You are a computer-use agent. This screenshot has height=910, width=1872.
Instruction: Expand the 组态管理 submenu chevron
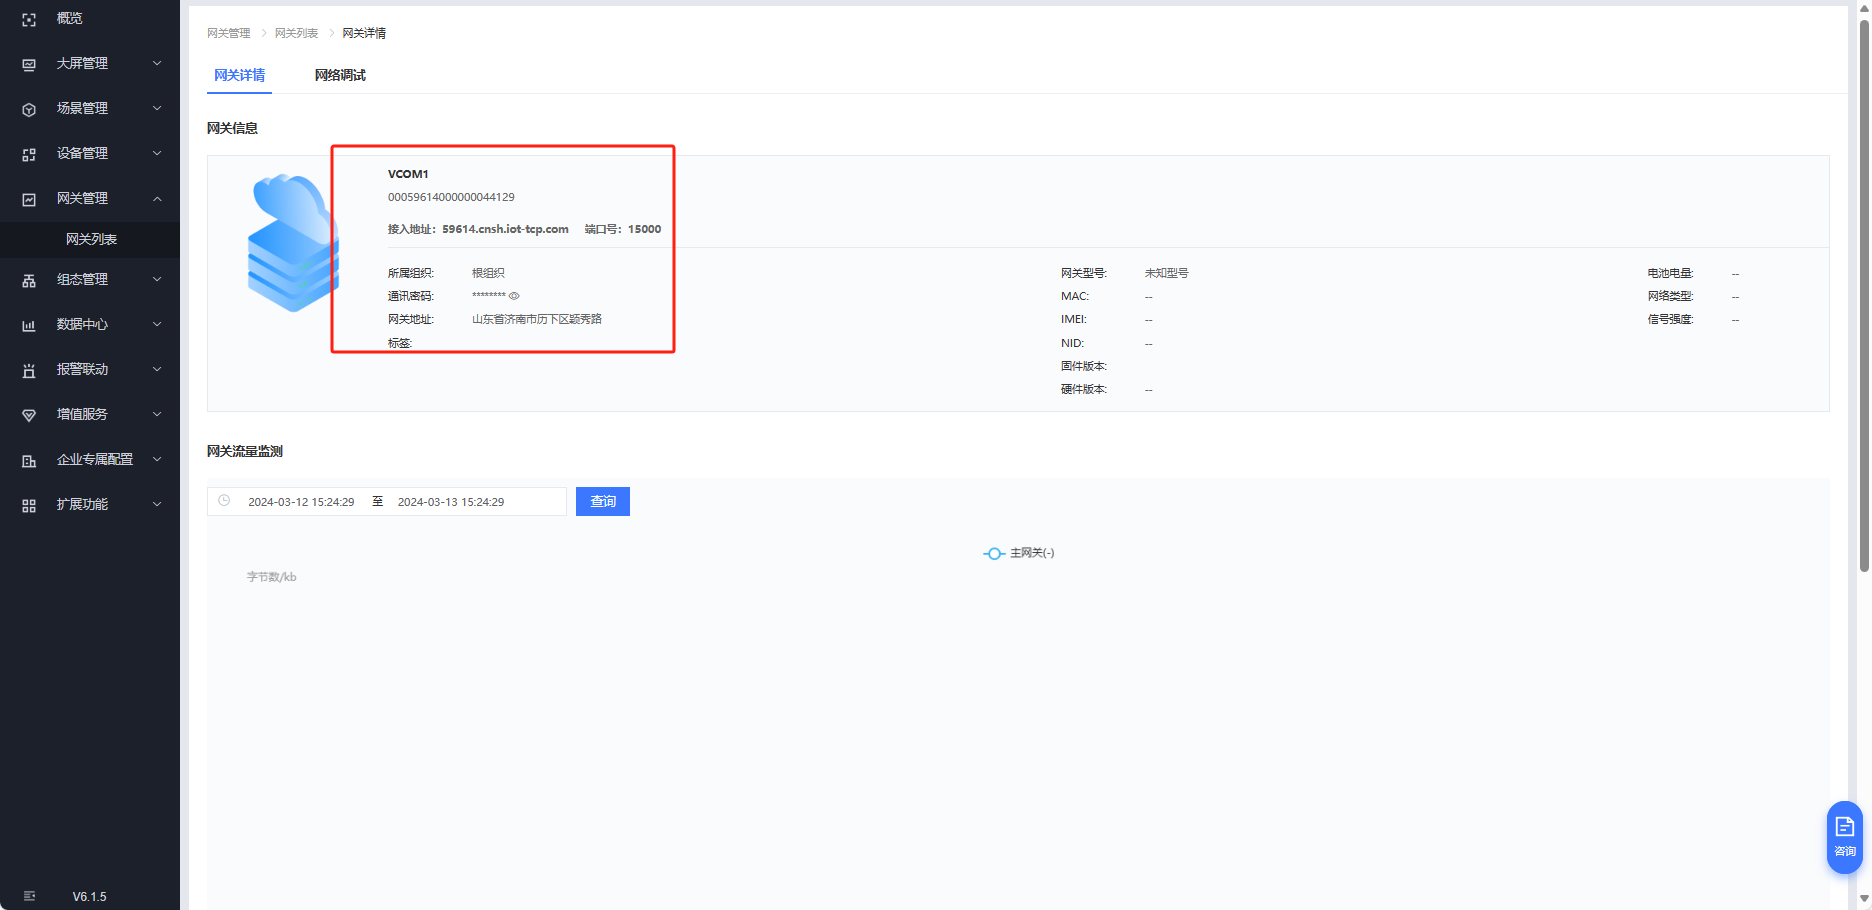click(x=157, y=280)
